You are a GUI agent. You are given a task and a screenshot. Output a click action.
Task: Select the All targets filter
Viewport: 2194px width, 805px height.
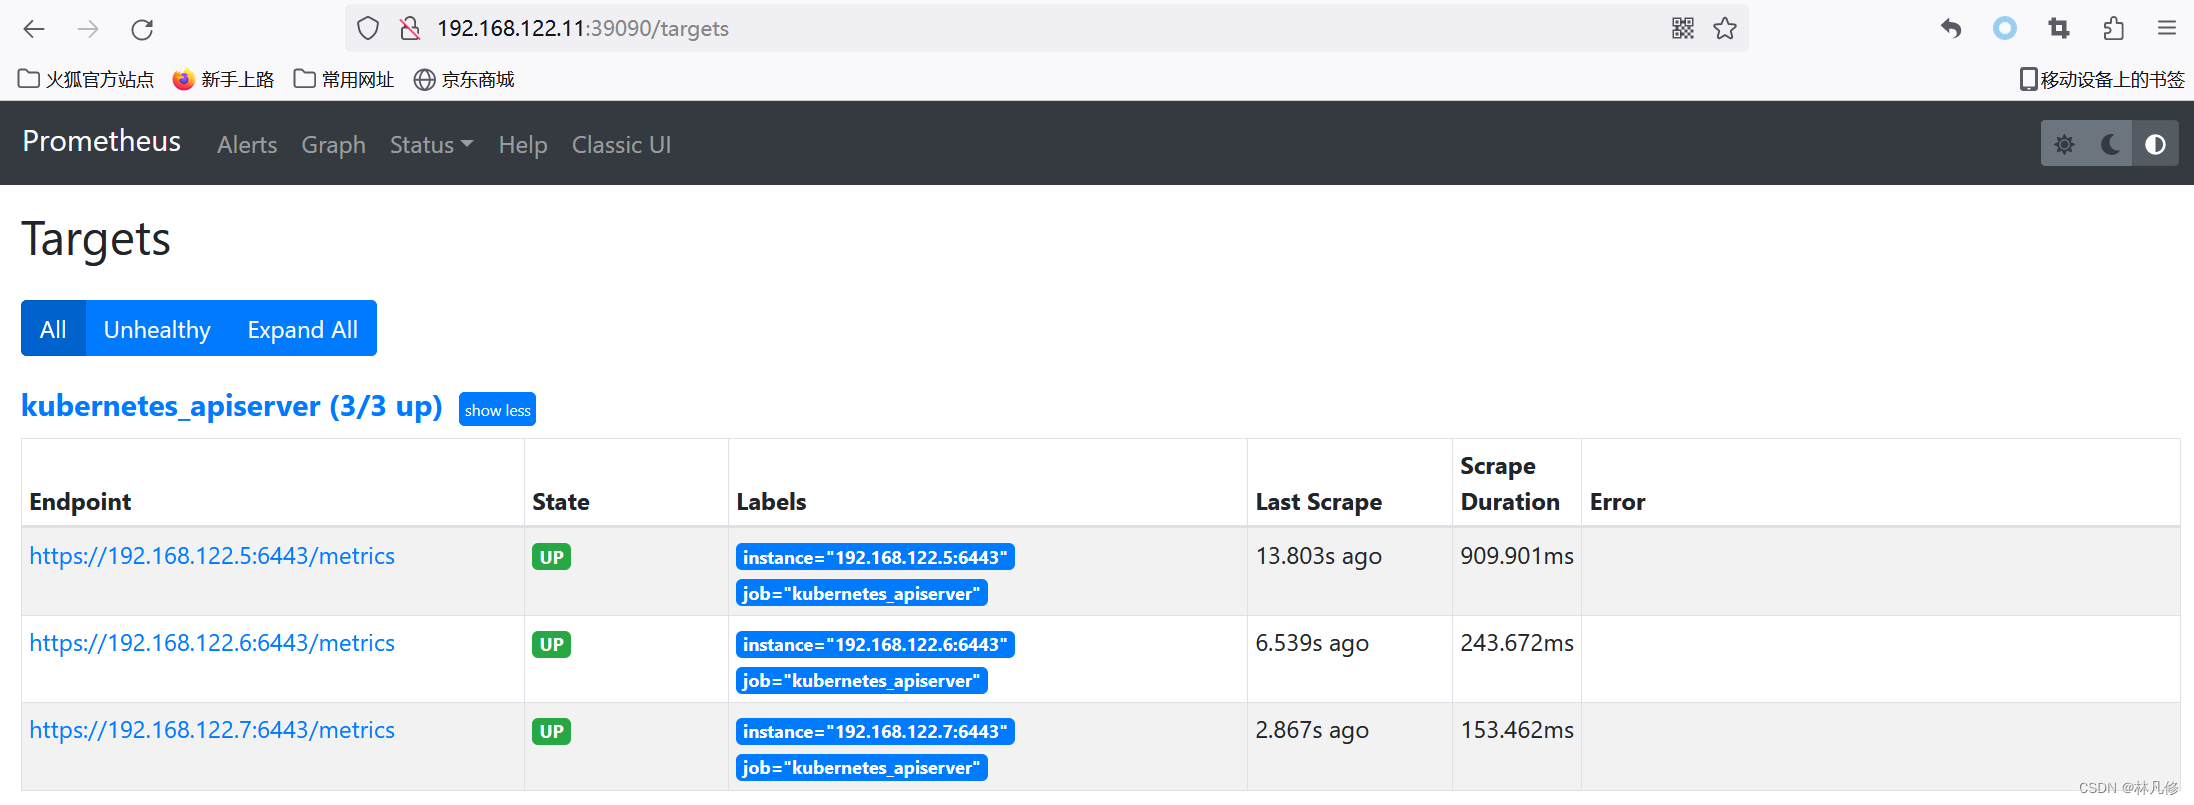click(x=53, y=329)
